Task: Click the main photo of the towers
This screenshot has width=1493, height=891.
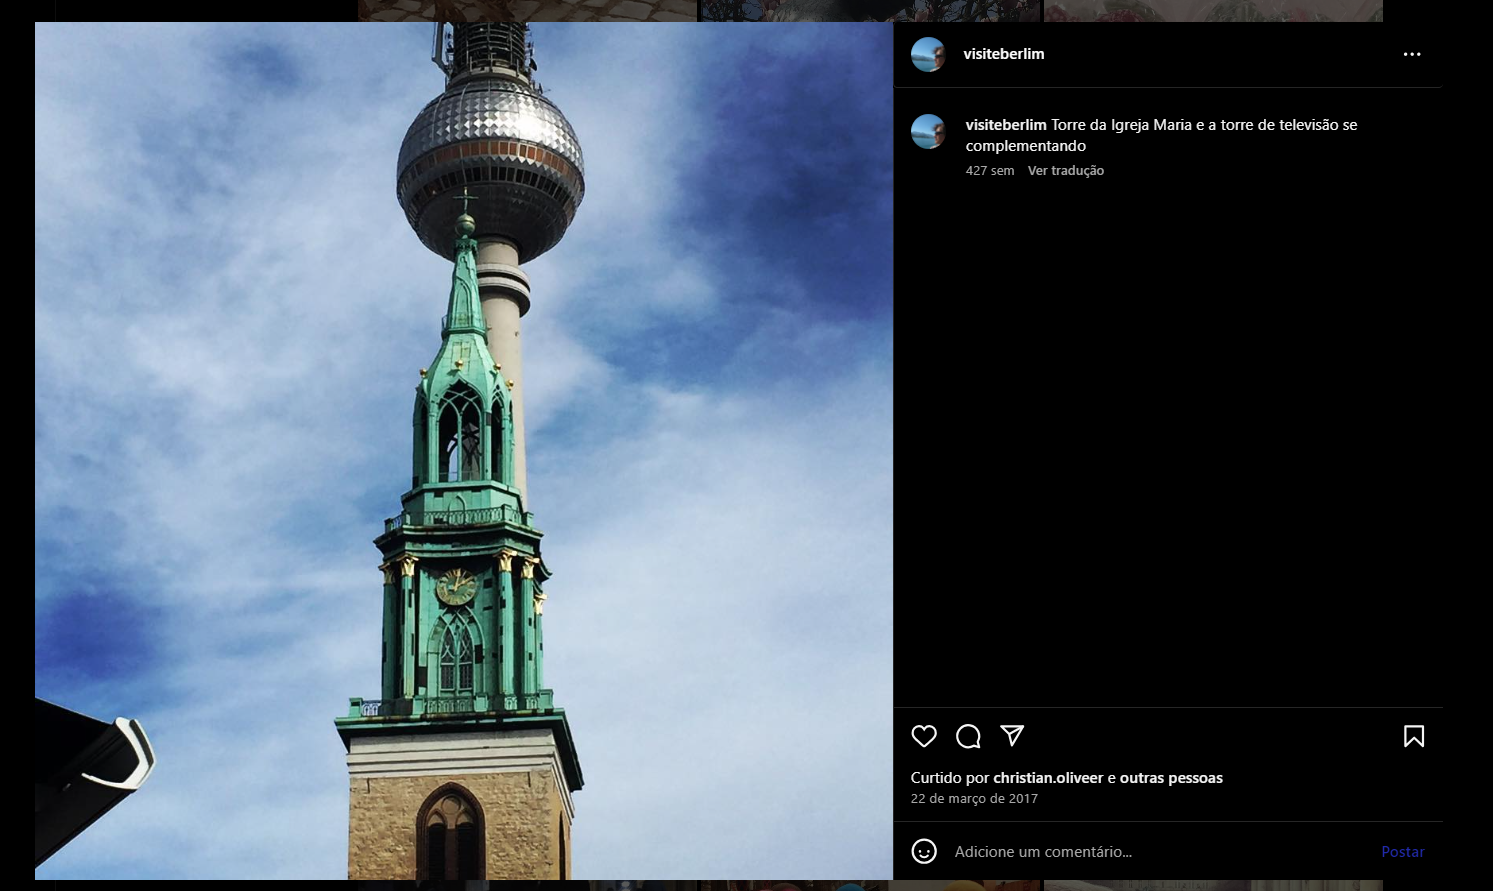Action: tap(463, 450)
